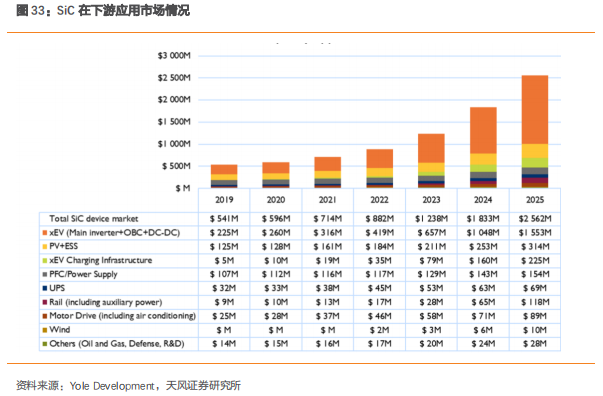
Task: Click the '$ 10M' Wind cell for 2025
Action: click(535, 330)
